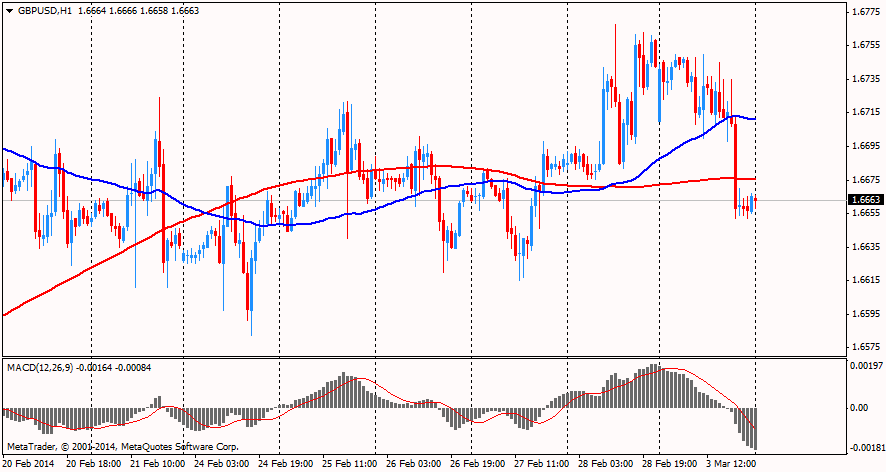
Task: Click the 0.00 MACD zero level label
Action: pyautogui.click(x=858, y=408)
